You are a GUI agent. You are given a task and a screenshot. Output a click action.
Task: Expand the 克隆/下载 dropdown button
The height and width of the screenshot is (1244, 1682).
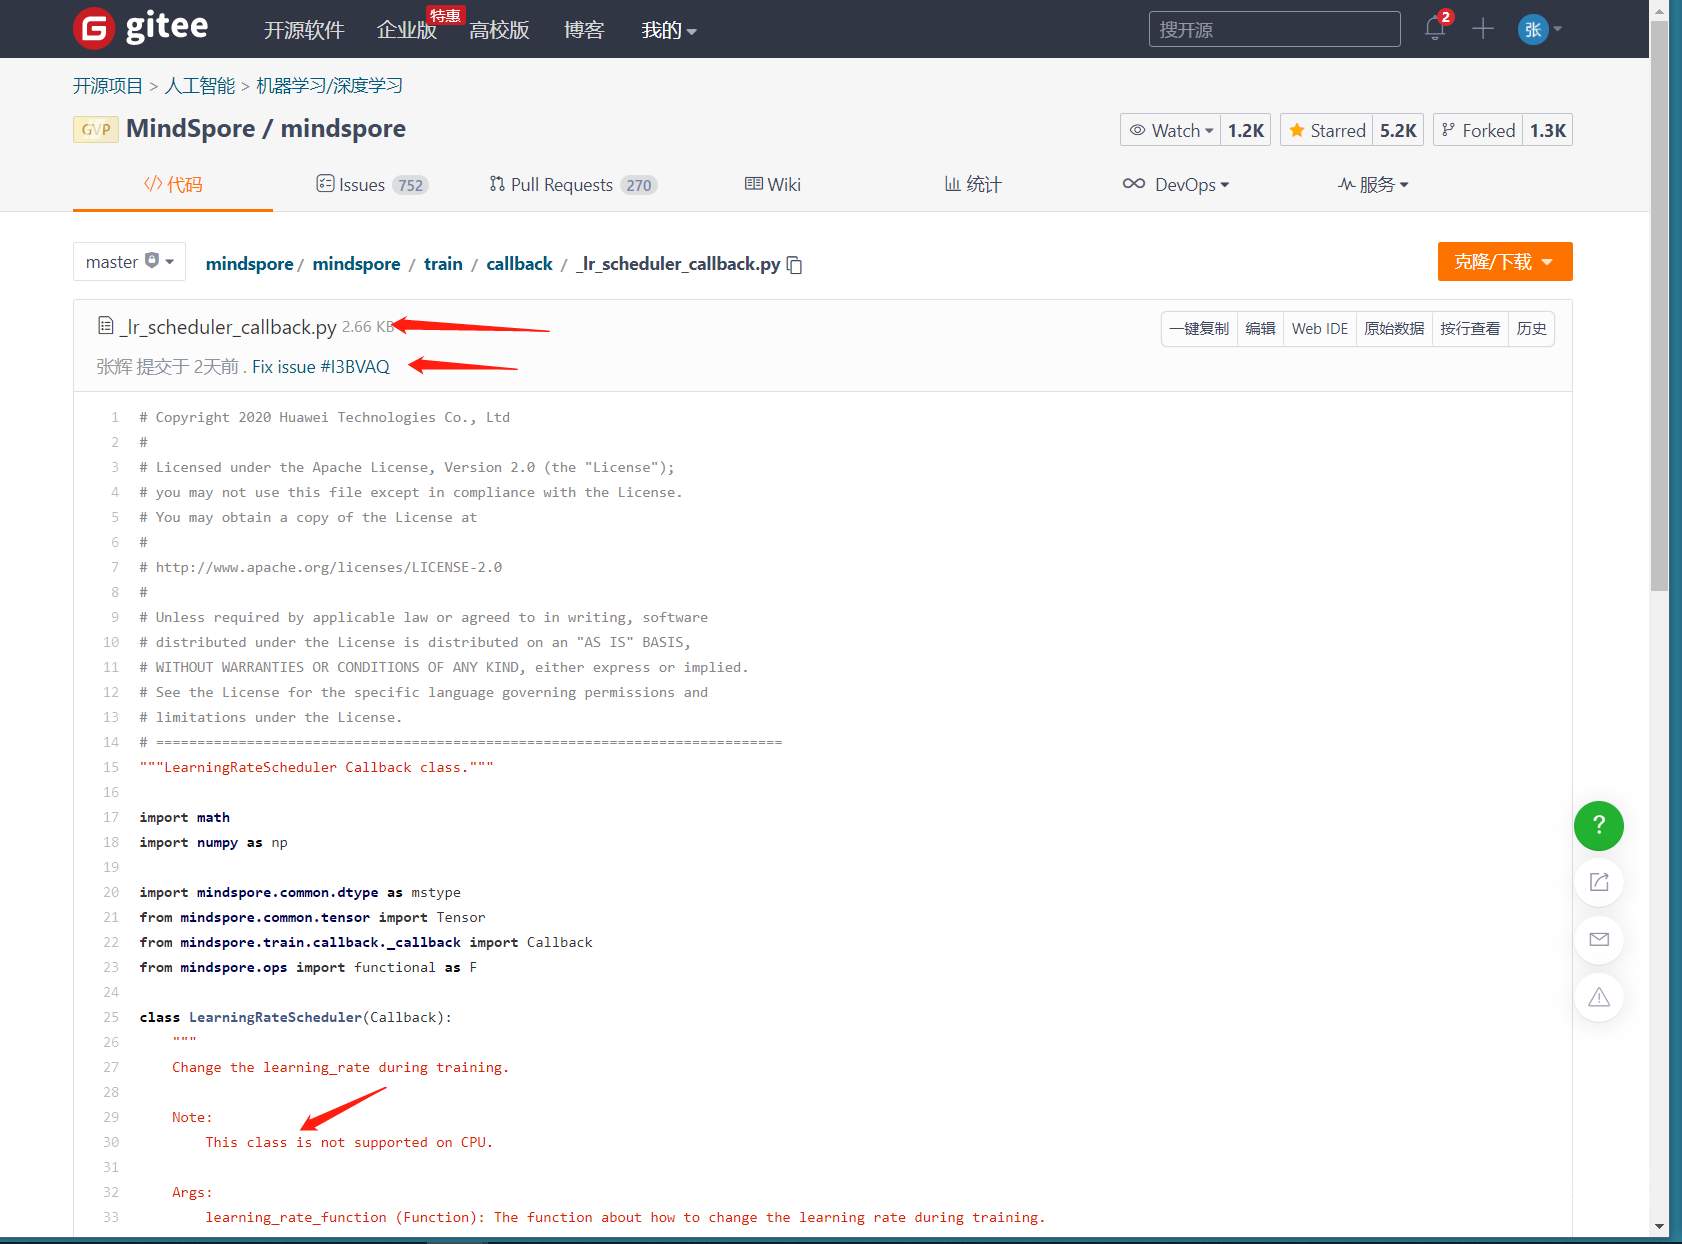pos(1505,262)
